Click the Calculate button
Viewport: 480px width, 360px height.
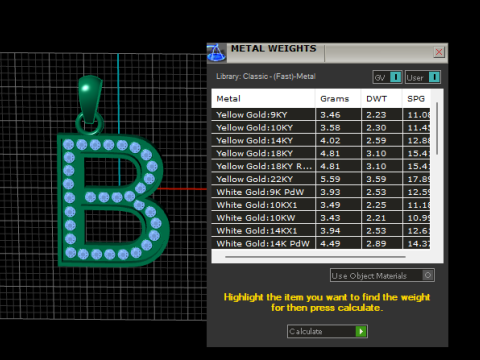click(x=327, y=331)
